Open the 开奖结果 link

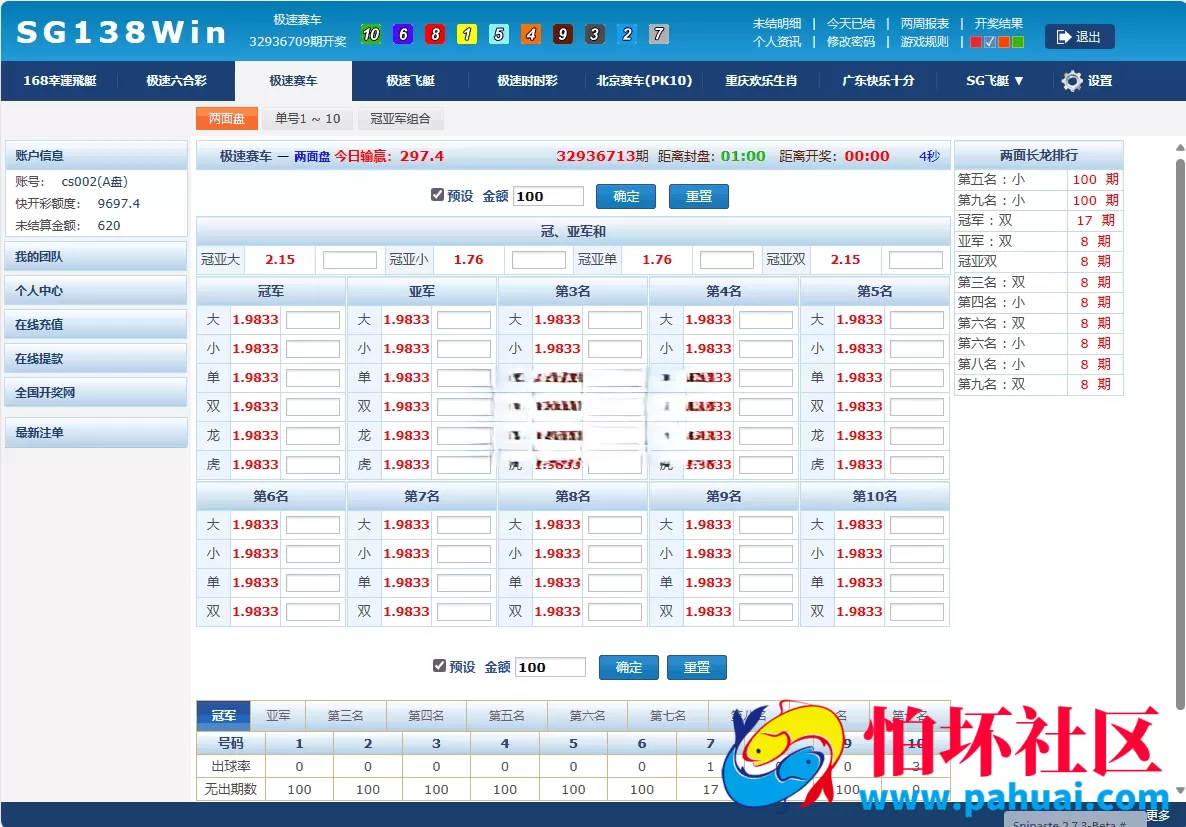(998, 23)
